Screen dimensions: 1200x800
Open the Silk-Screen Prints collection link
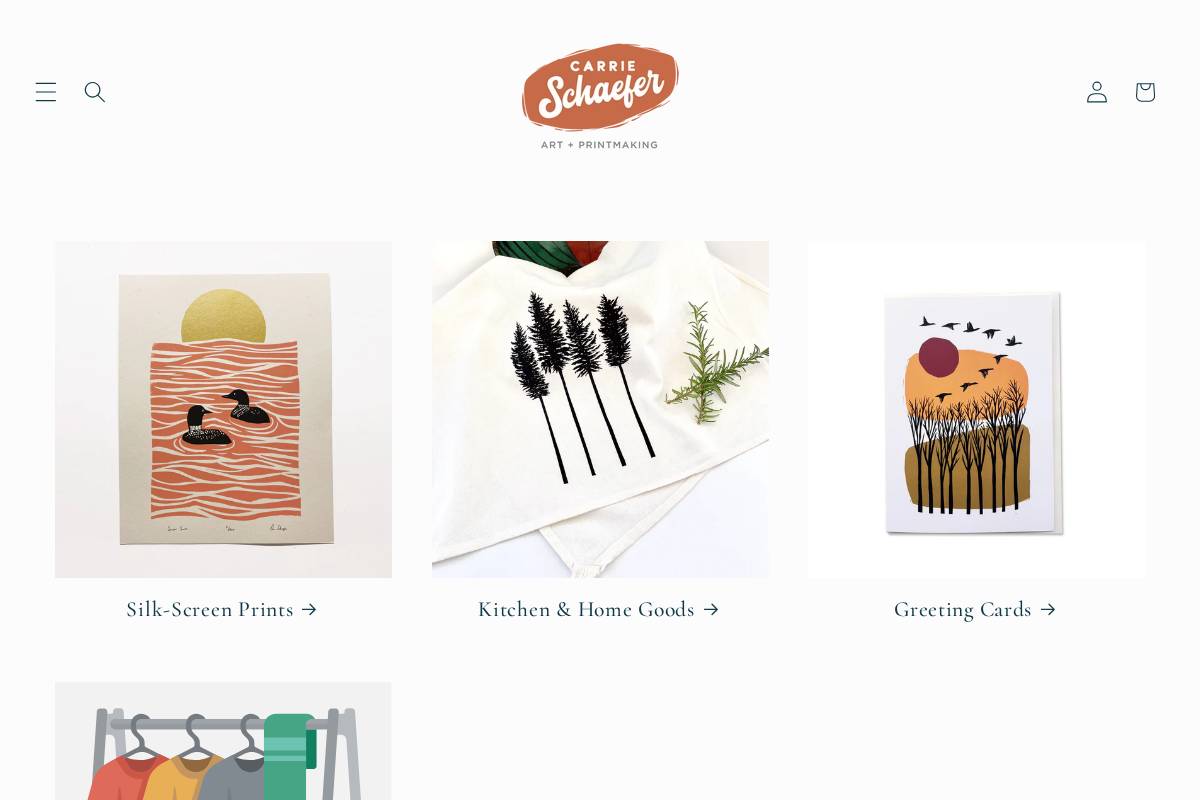[x=222, y=609]
